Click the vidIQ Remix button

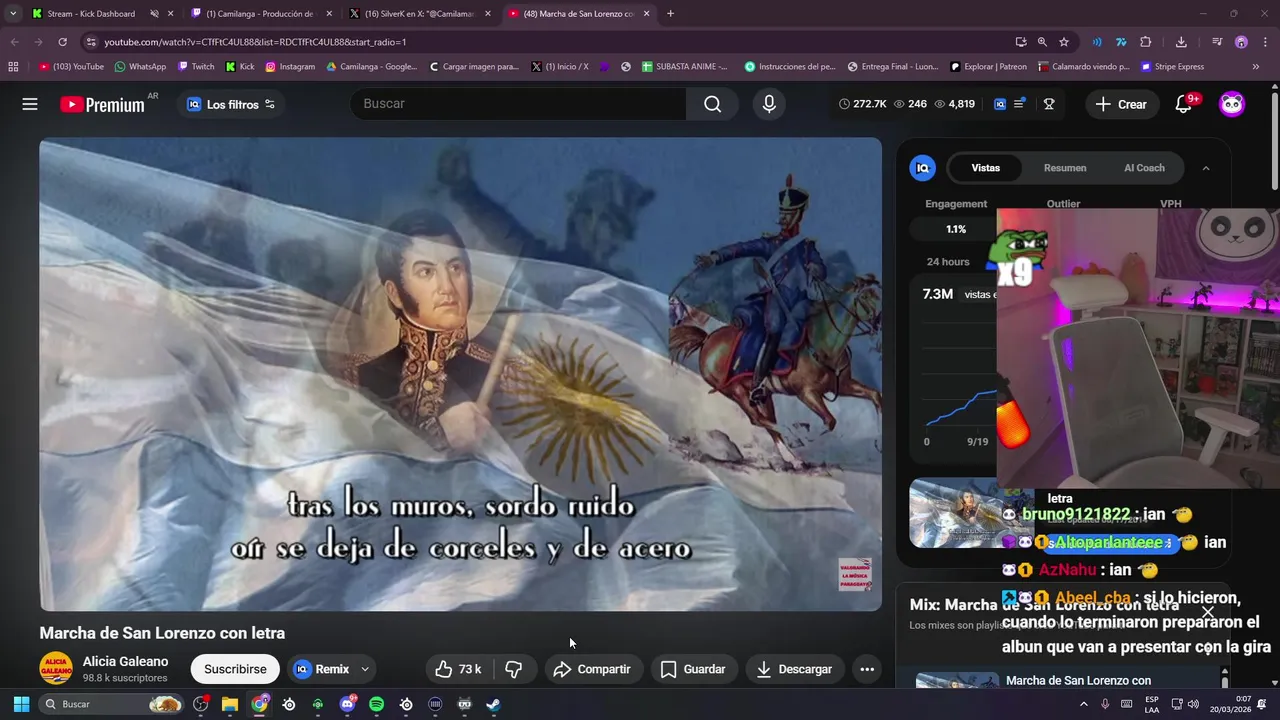(322, 669)
